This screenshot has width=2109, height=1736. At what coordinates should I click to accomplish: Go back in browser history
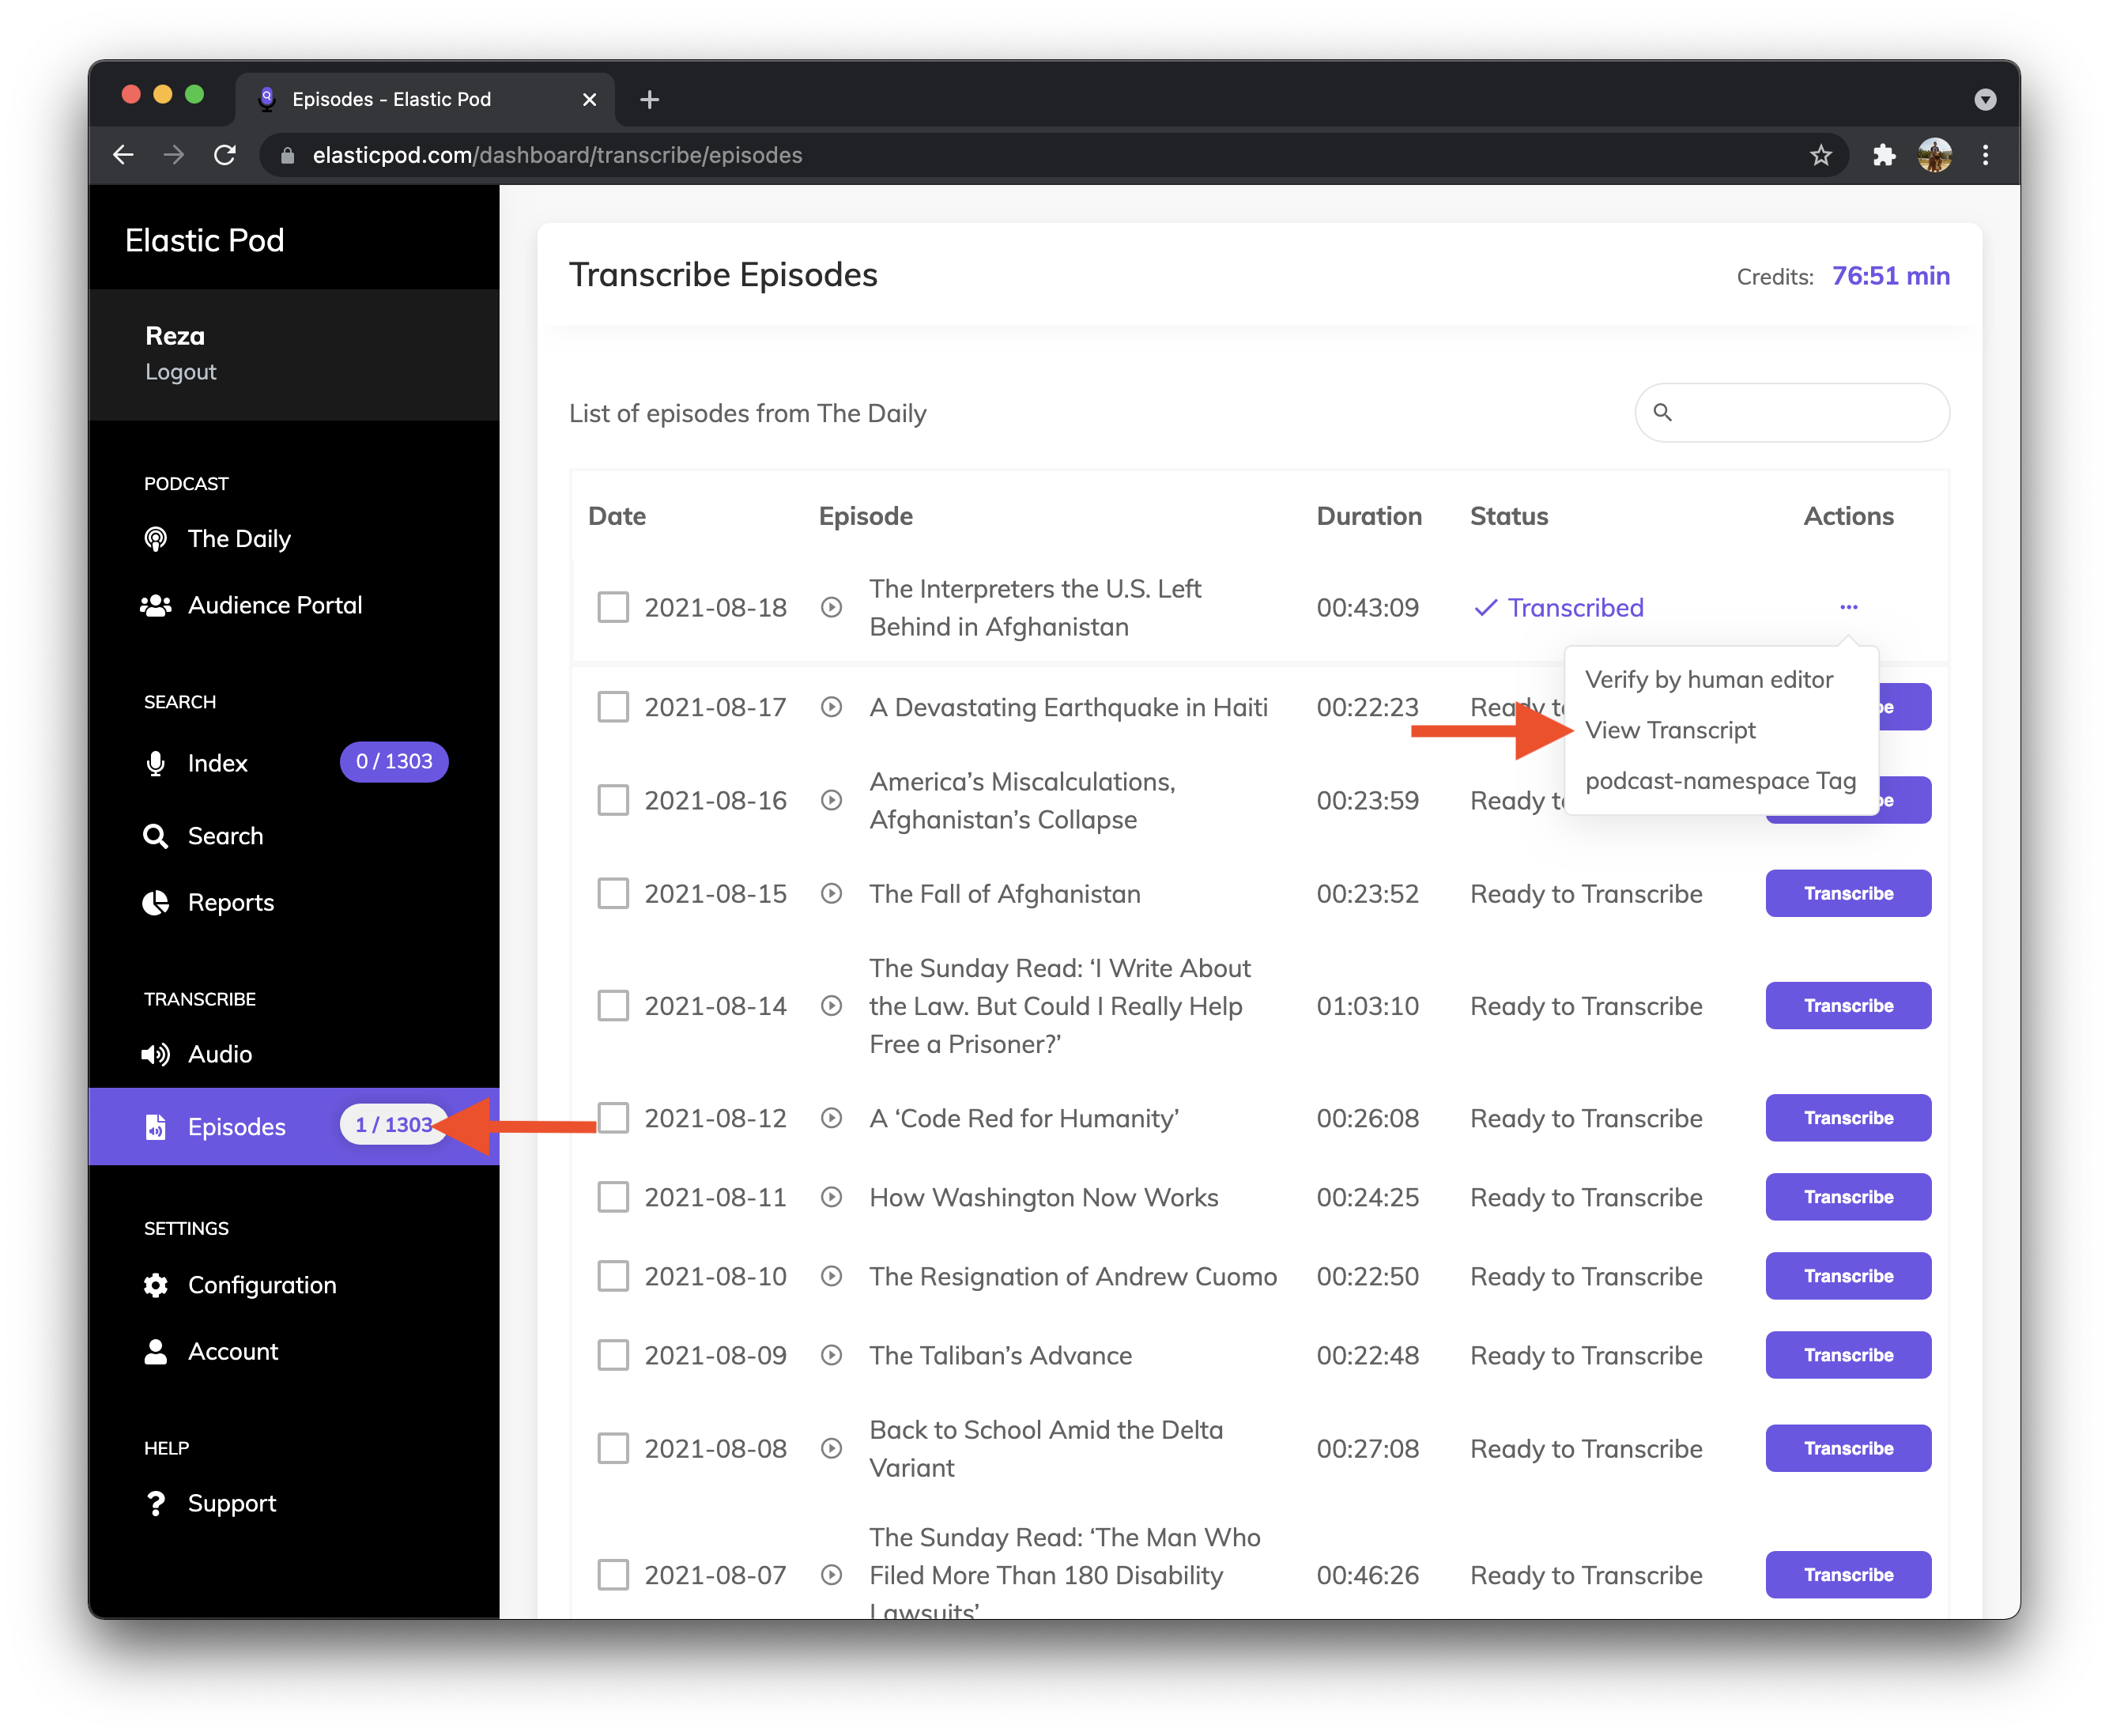pyautogui.click(x=123, y=155)
